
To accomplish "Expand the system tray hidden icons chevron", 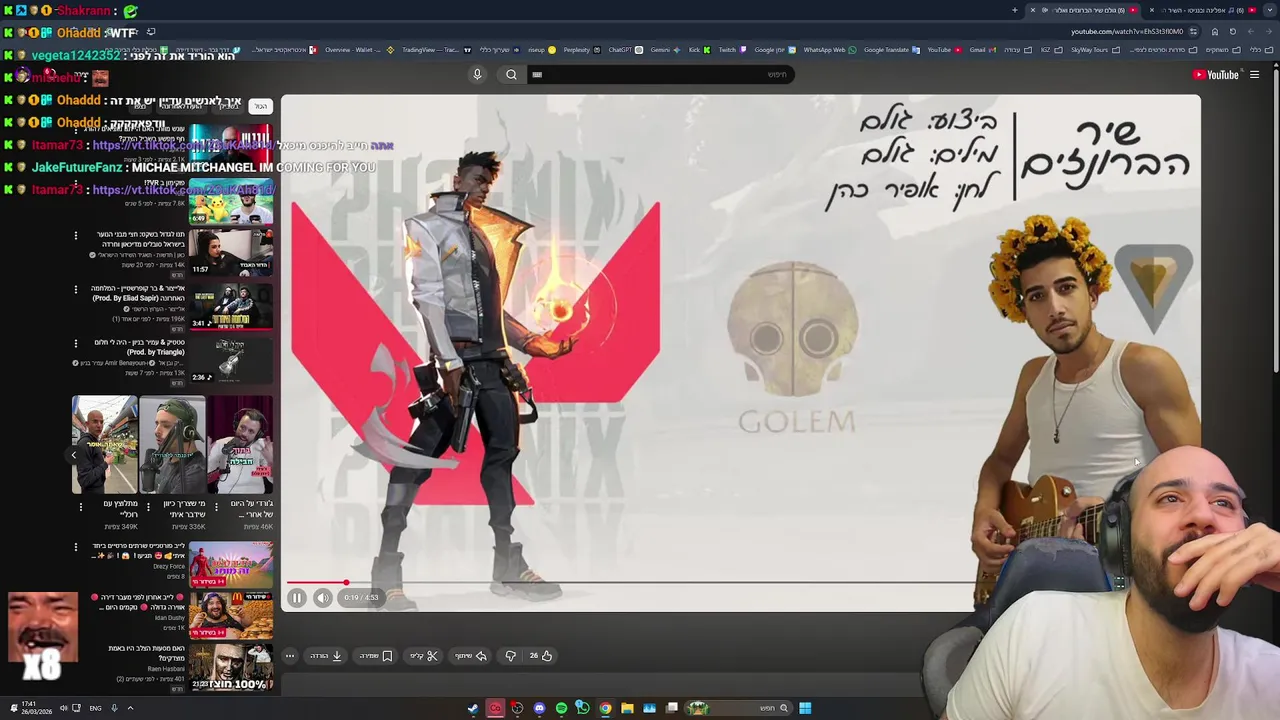I will (x=130, y=708).
